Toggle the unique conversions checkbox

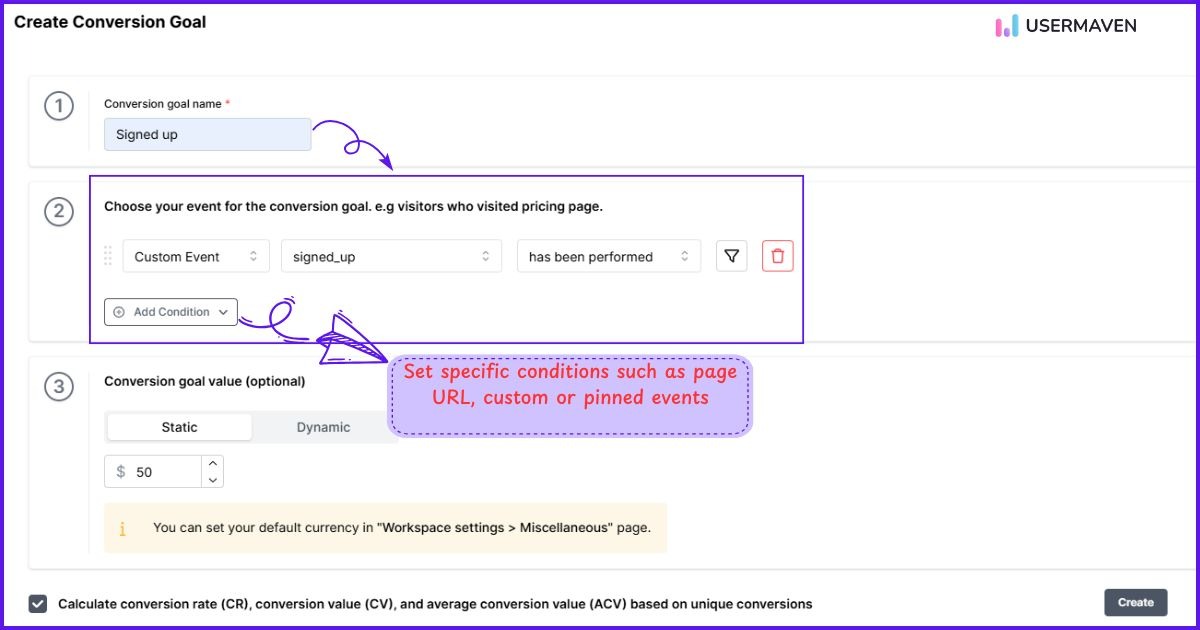pyautogui.click(x=38, y=603)
